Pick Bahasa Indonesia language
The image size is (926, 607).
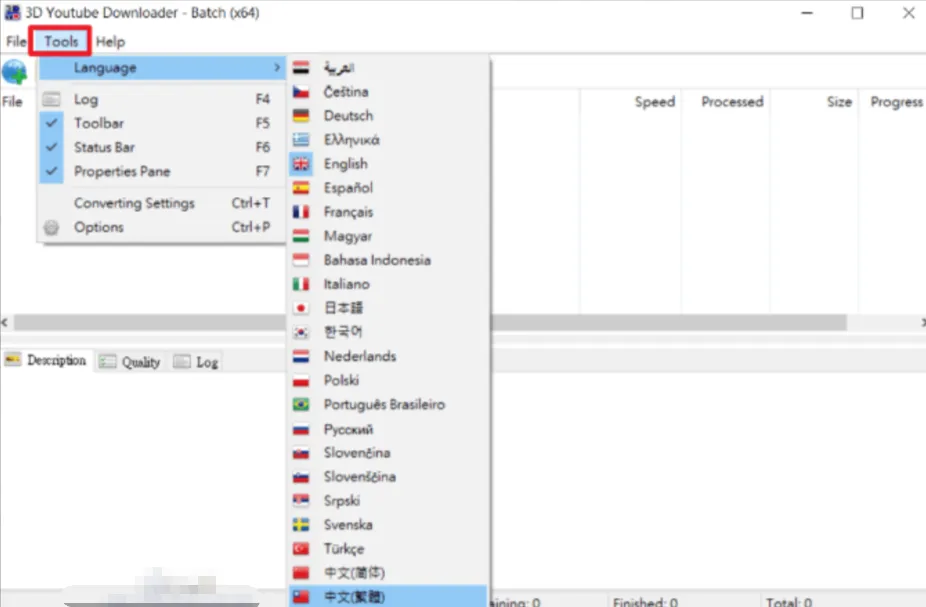pos(389,260)
